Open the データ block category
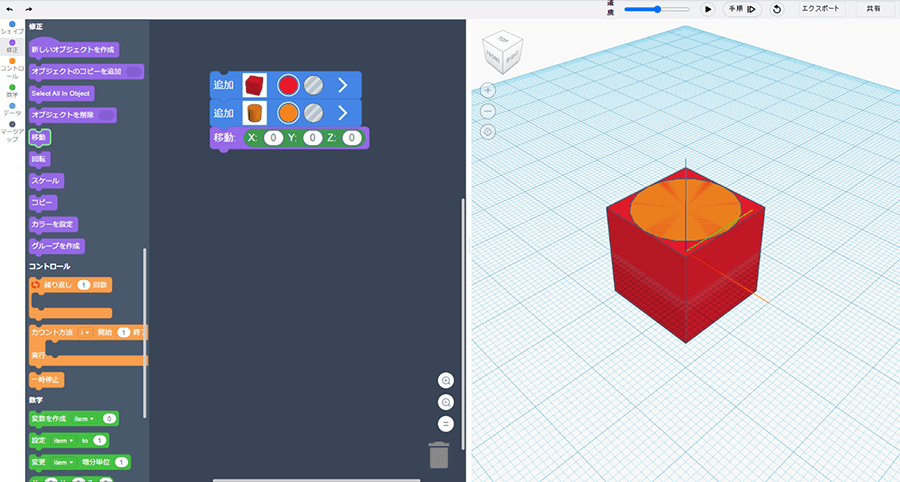Screen dimensions: 900x482 click(12, 109)
